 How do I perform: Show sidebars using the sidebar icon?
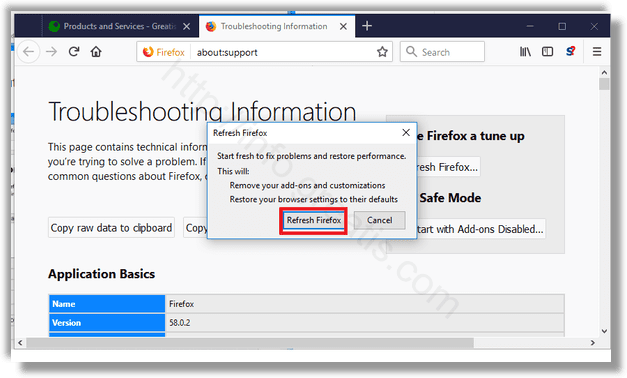coord(547,52)
